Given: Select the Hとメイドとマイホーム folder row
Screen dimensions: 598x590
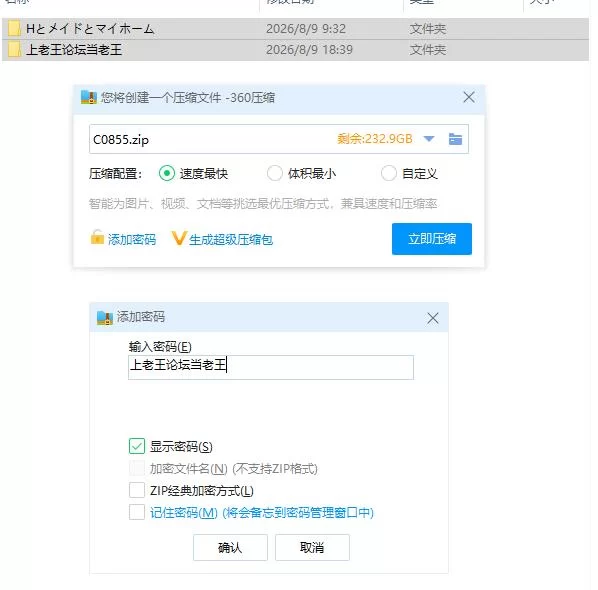Looking at the screenshot, I should click(296, 29).
